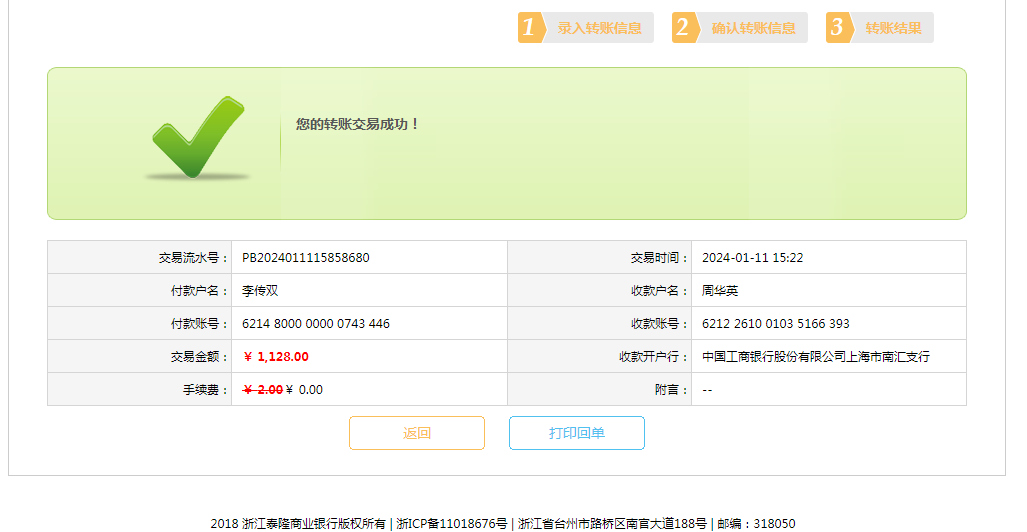This screenshot has height=532, width=1027.
Task: Click the payee bank 中国工商银行 branch text
Action: click(816, 357)
